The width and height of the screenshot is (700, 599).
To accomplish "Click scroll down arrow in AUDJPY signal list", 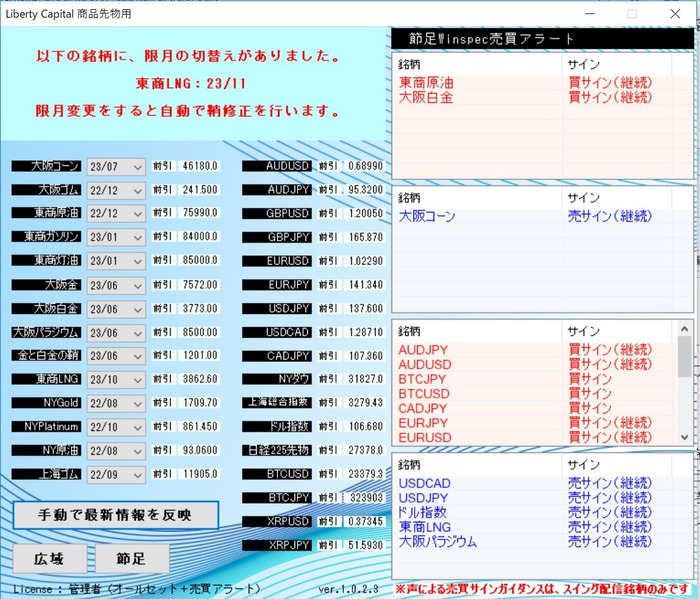I will click(684, 437).
